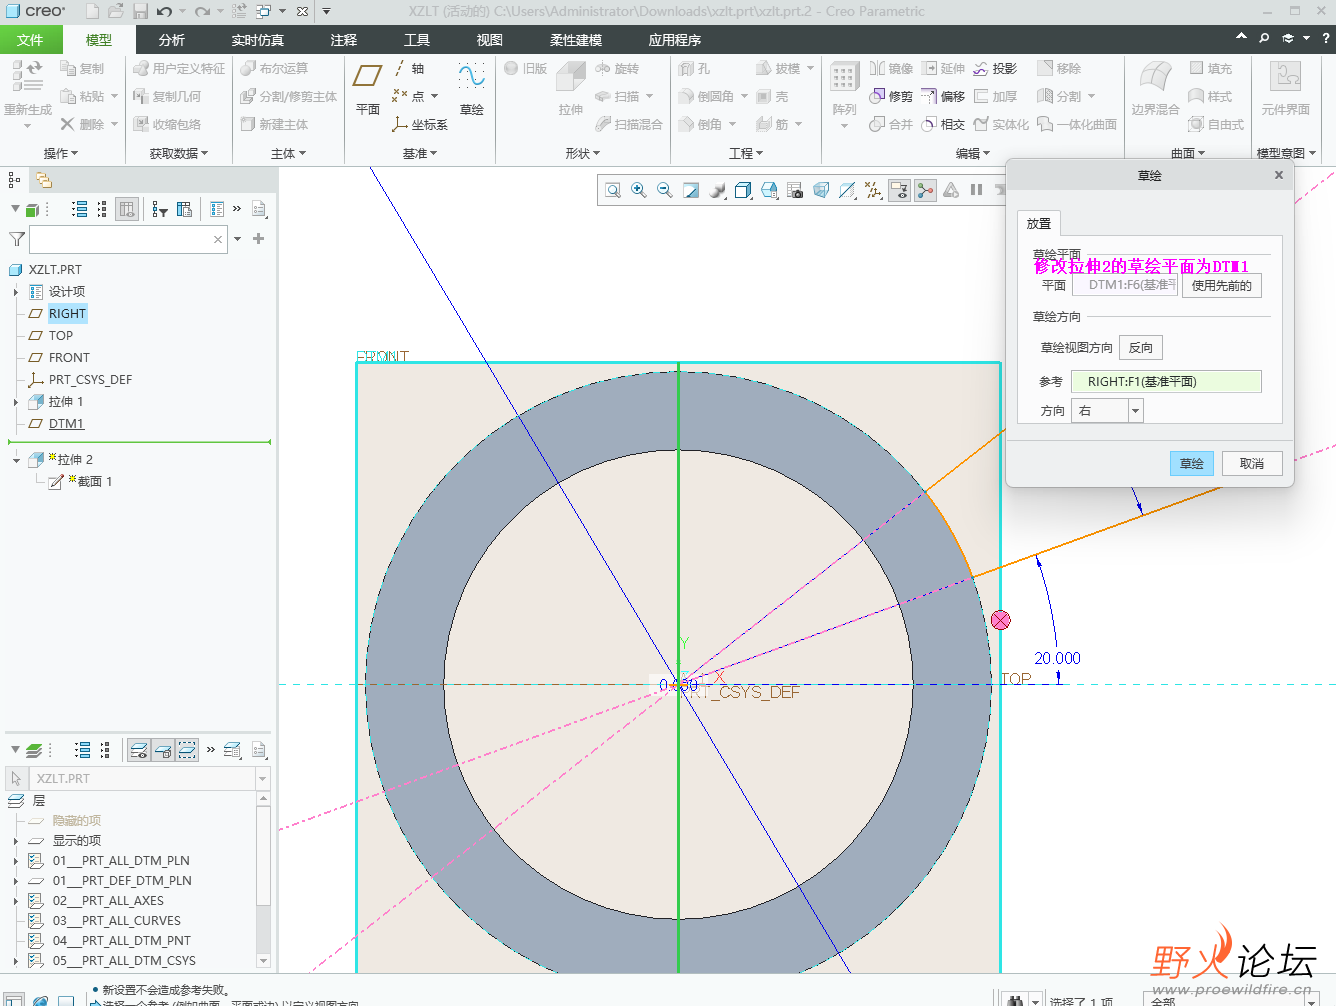This screenshot has height=1006, width=1336.
Task: Click the Coordinate System (坐标系) tool
Action: pyautogui.click(x=419, y=124)
